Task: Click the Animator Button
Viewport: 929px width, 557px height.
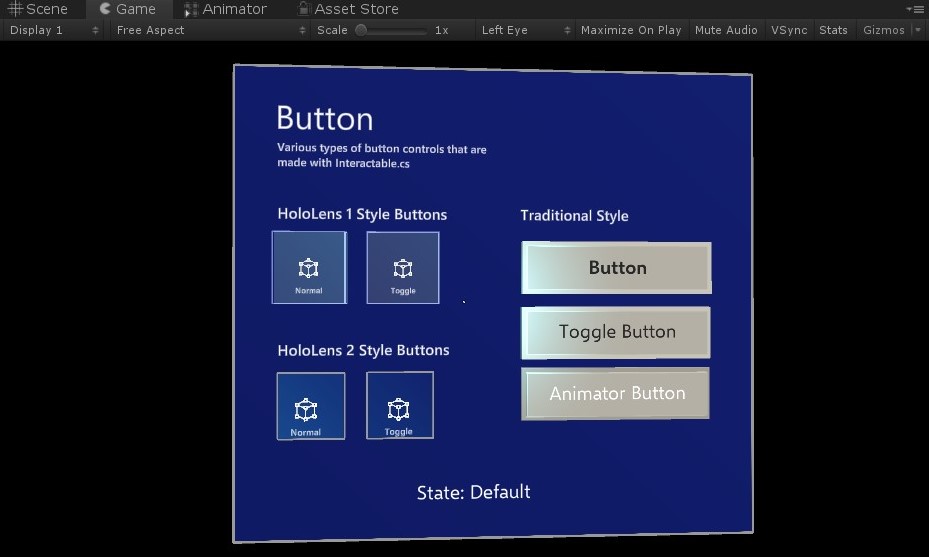Action: pyautogui.click(x=616, y=393)
